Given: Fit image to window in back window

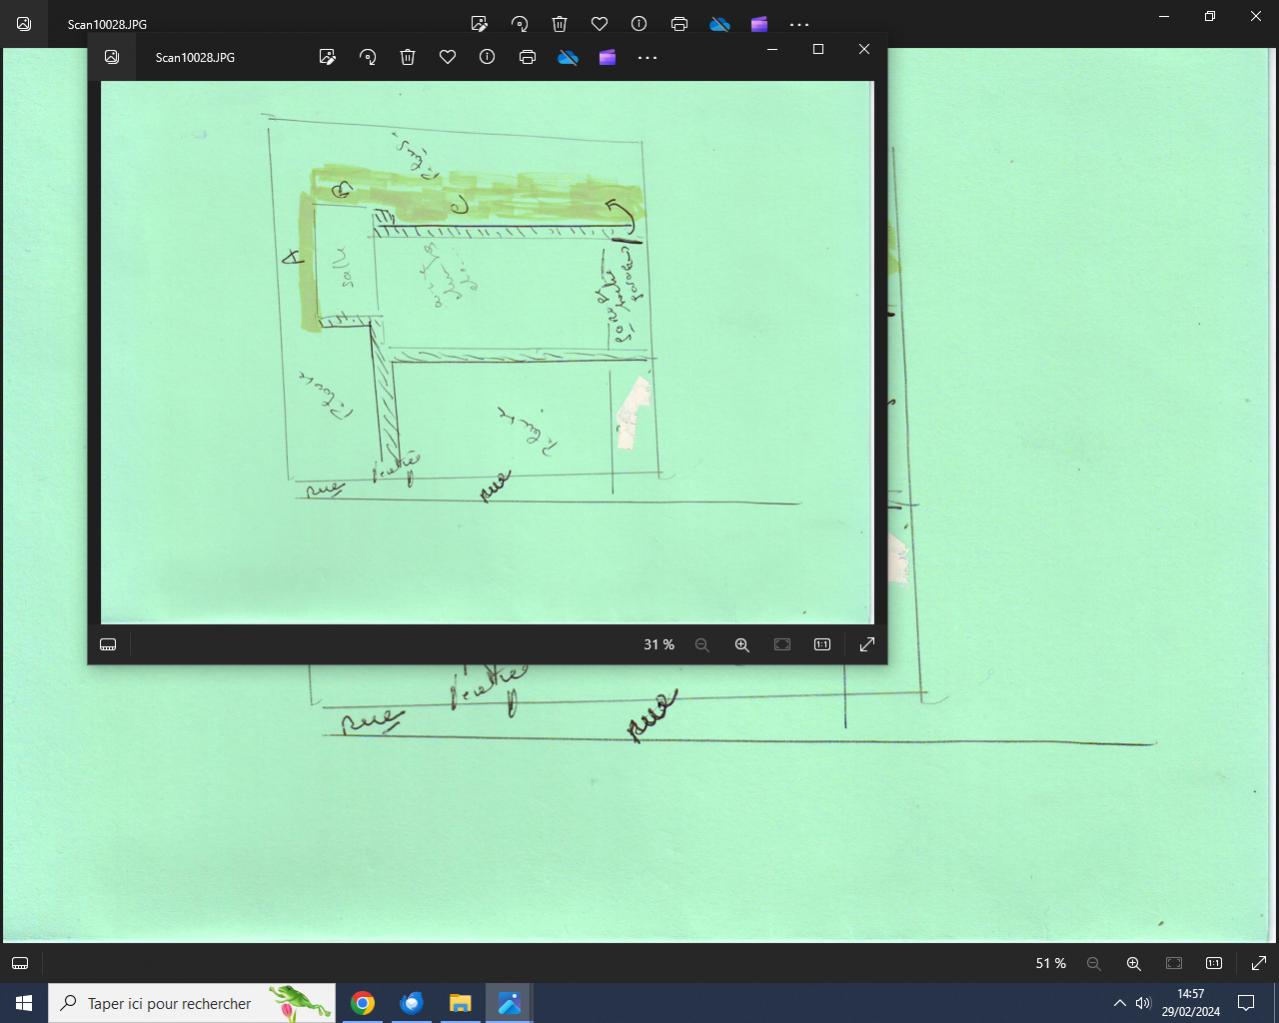Looking at the screenshot, I should [x=1174, y=963].
